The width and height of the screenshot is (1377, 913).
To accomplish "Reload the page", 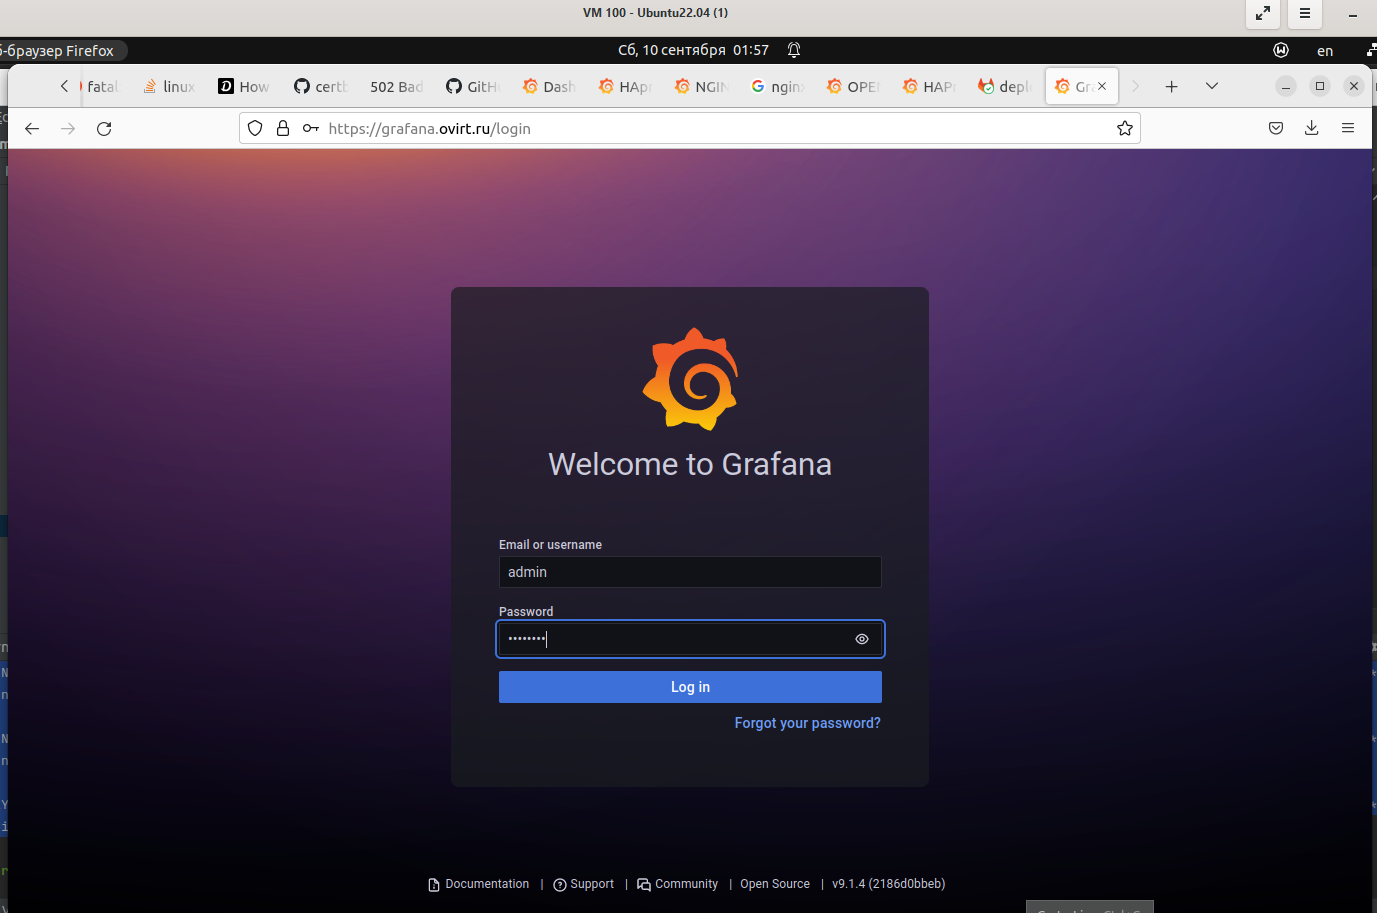I will click(x=104, y=128).
